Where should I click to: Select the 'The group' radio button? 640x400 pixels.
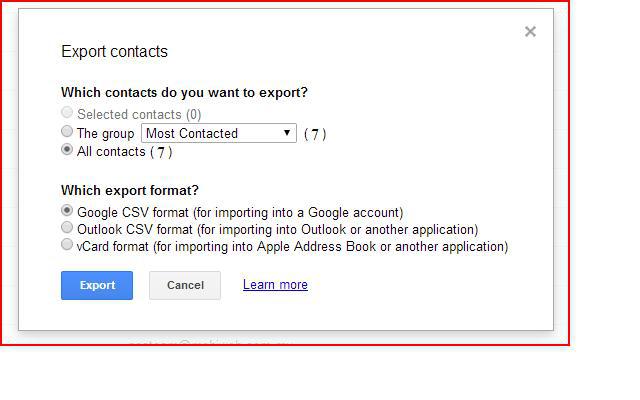67,132
